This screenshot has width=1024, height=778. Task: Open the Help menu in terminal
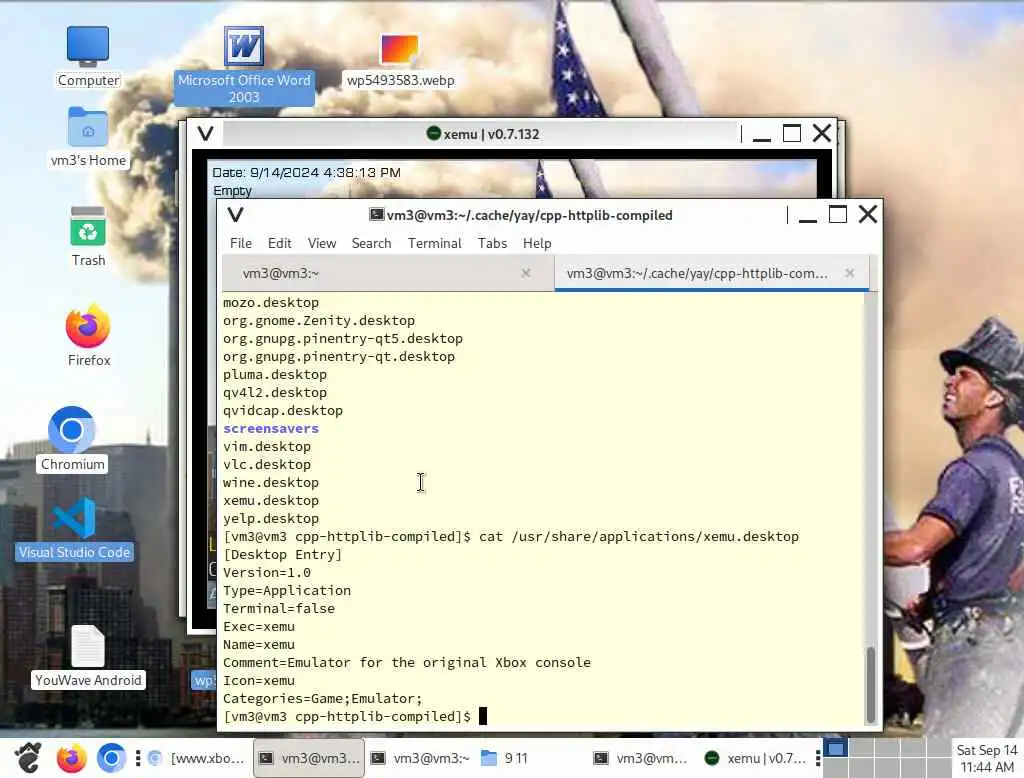(x=537, y=243)
